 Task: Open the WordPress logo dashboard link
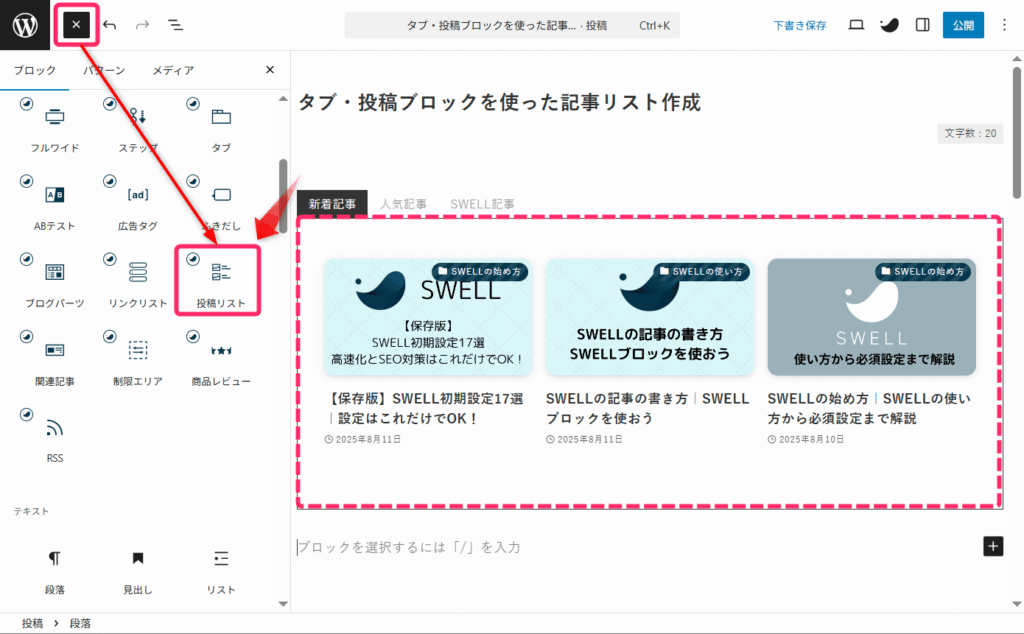(25, 25)
